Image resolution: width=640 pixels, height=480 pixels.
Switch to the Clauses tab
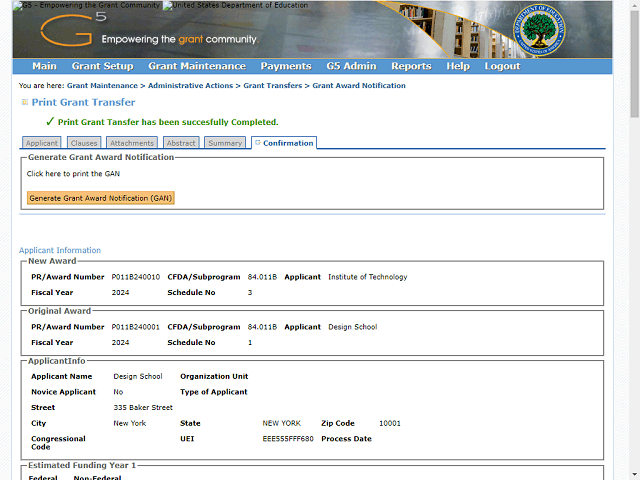pyautogui.click(x=84, y=143)
